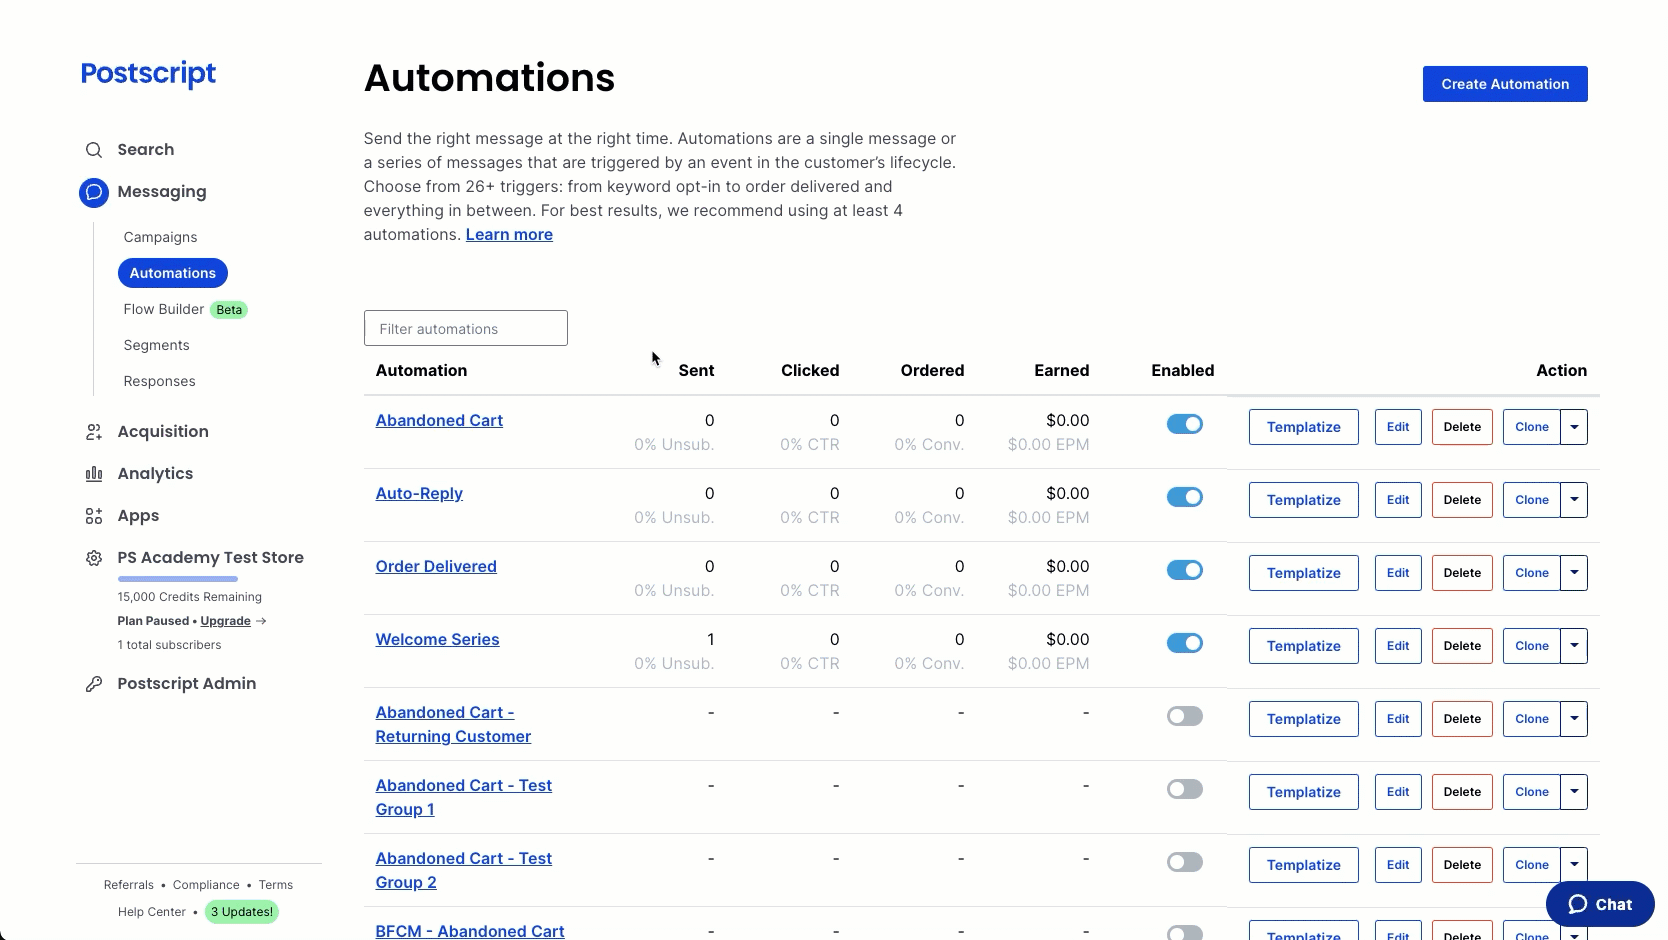Open the Acquisition menu

(x=163, y=432)
